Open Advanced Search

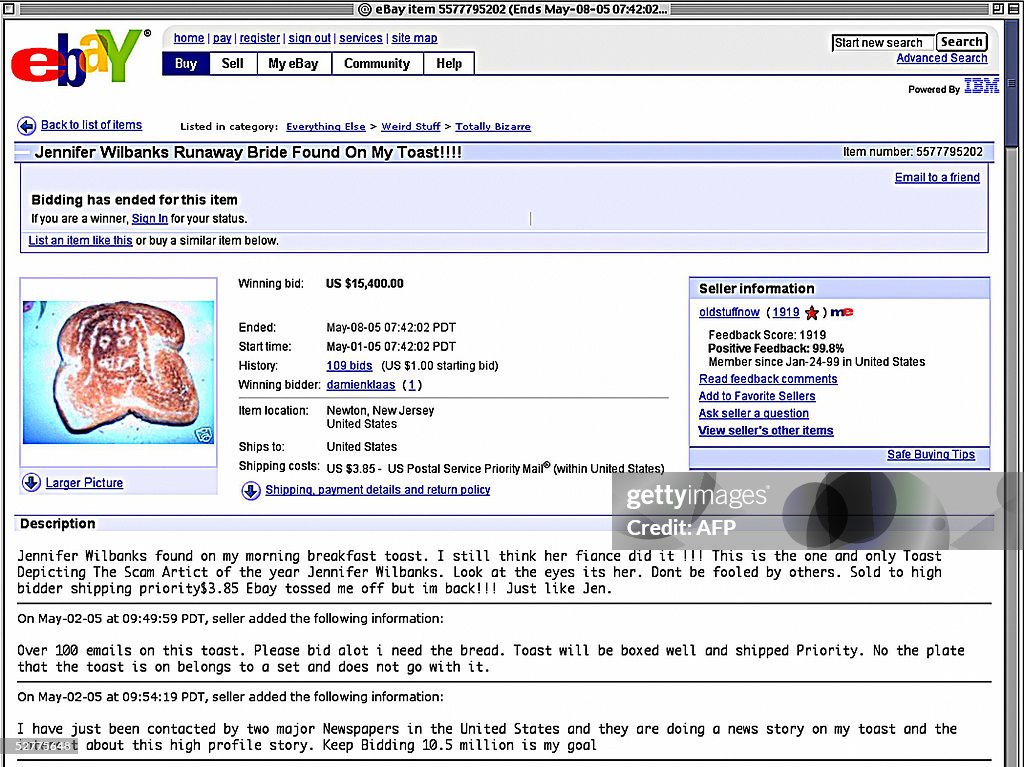click(x=942, y=58)
